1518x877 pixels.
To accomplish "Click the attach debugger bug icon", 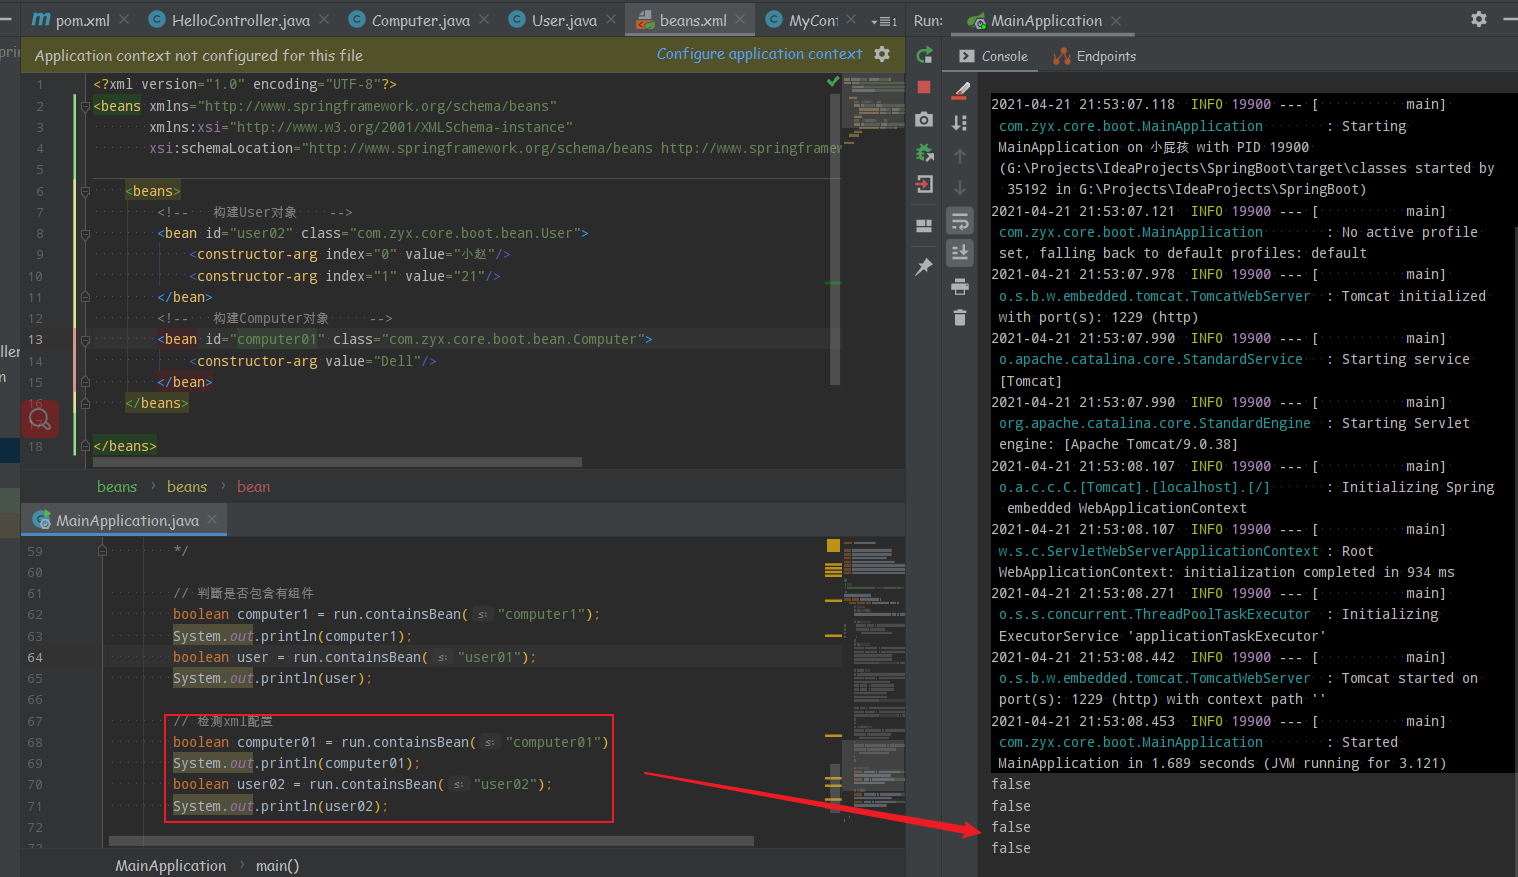I will point(924,153).
